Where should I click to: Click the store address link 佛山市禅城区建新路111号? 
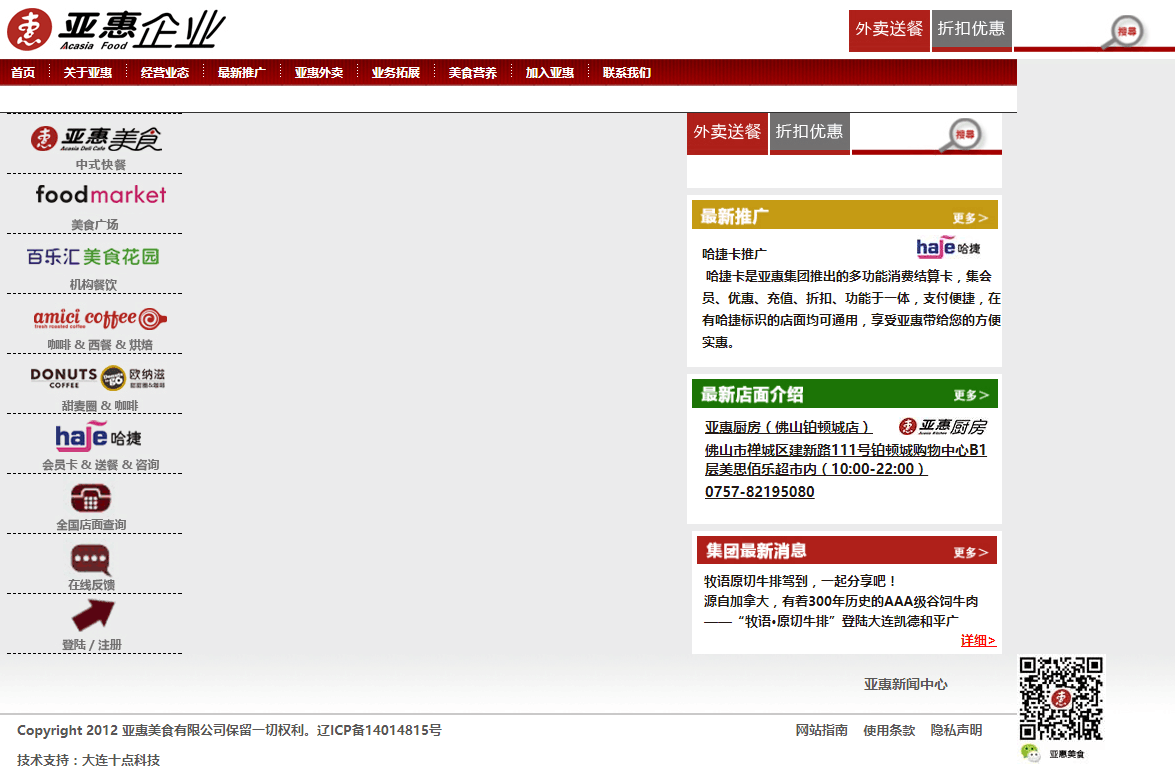(845, 459)
